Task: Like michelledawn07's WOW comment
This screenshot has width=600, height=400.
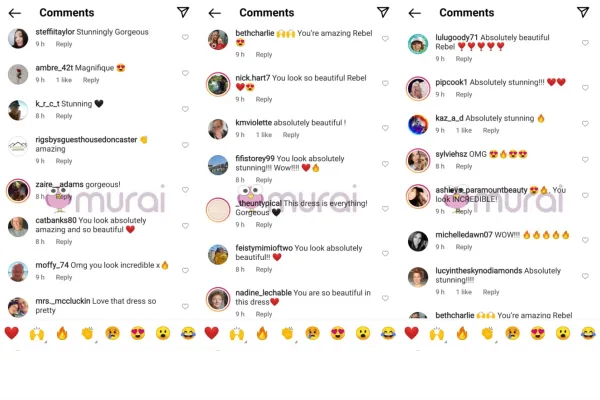Action: [x=585, y=240]
